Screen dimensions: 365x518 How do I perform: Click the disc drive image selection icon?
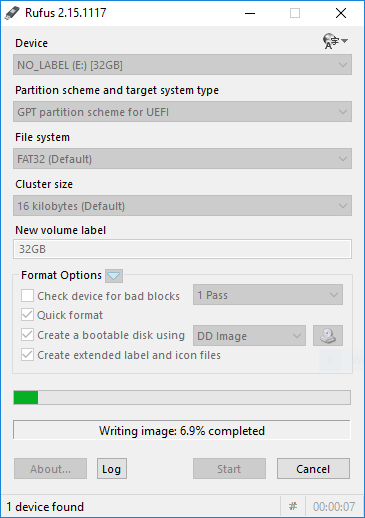[328, 335]
